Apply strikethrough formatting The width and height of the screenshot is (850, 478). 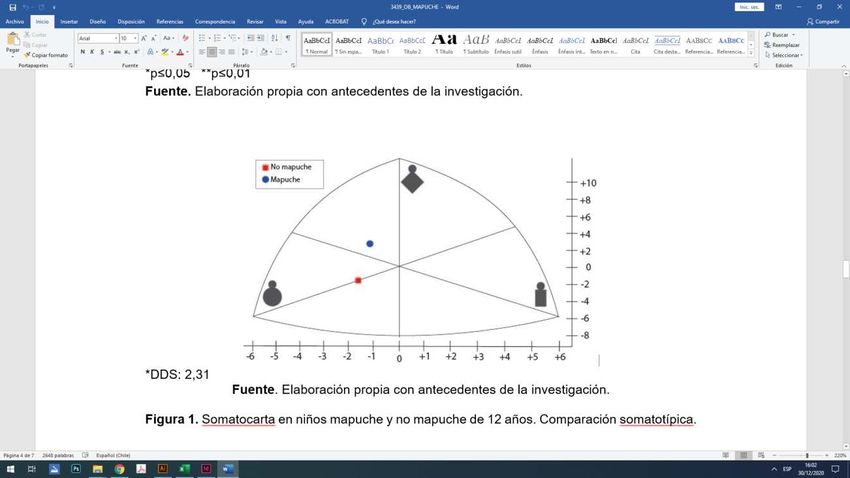(117, 52)
